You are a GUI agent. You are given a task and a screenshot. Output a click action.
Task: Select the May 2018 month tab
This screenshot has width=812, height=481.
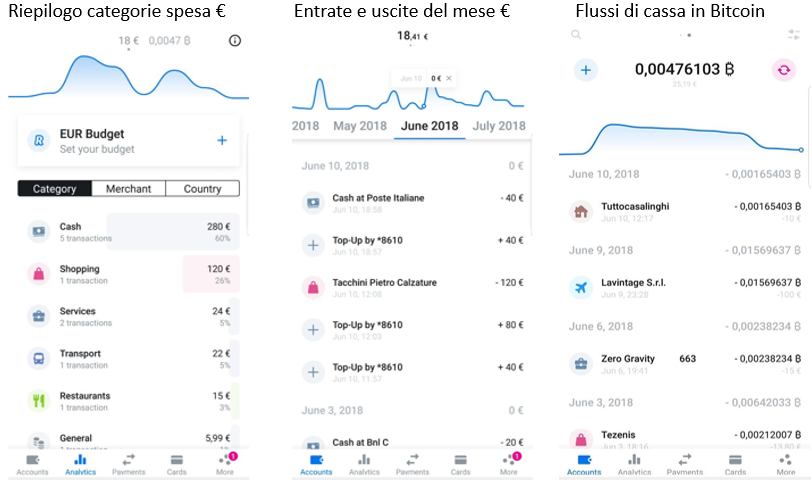pyautogui.click(x=360, y=126)
